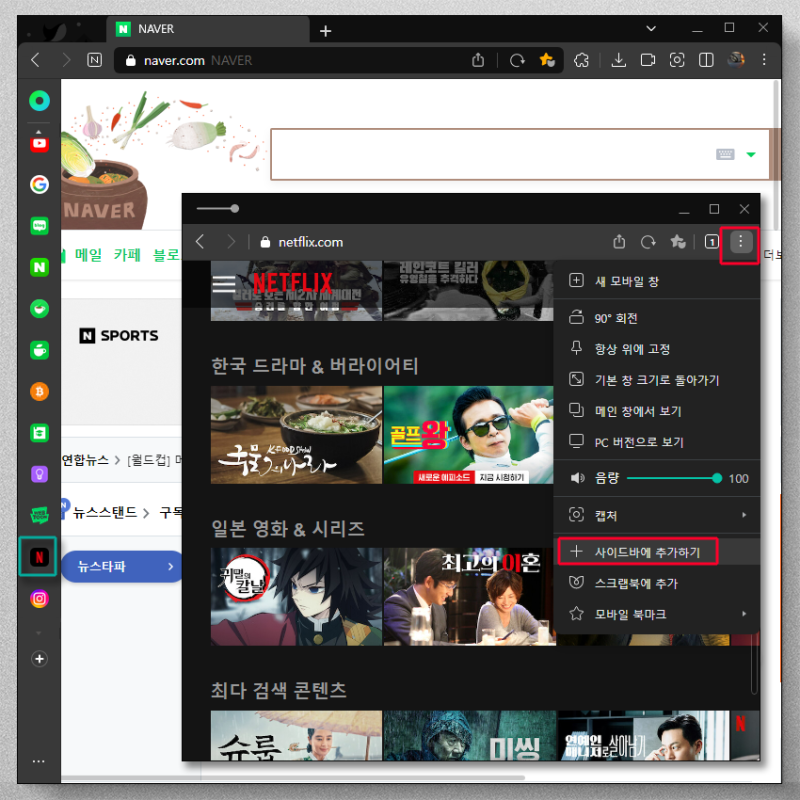
Task: Open the green Naver N sidebar icon
Action: [39, 267]
